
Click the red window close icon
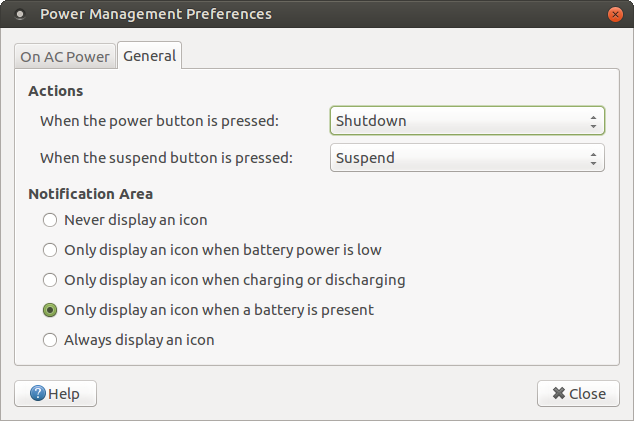coord(615,15)
